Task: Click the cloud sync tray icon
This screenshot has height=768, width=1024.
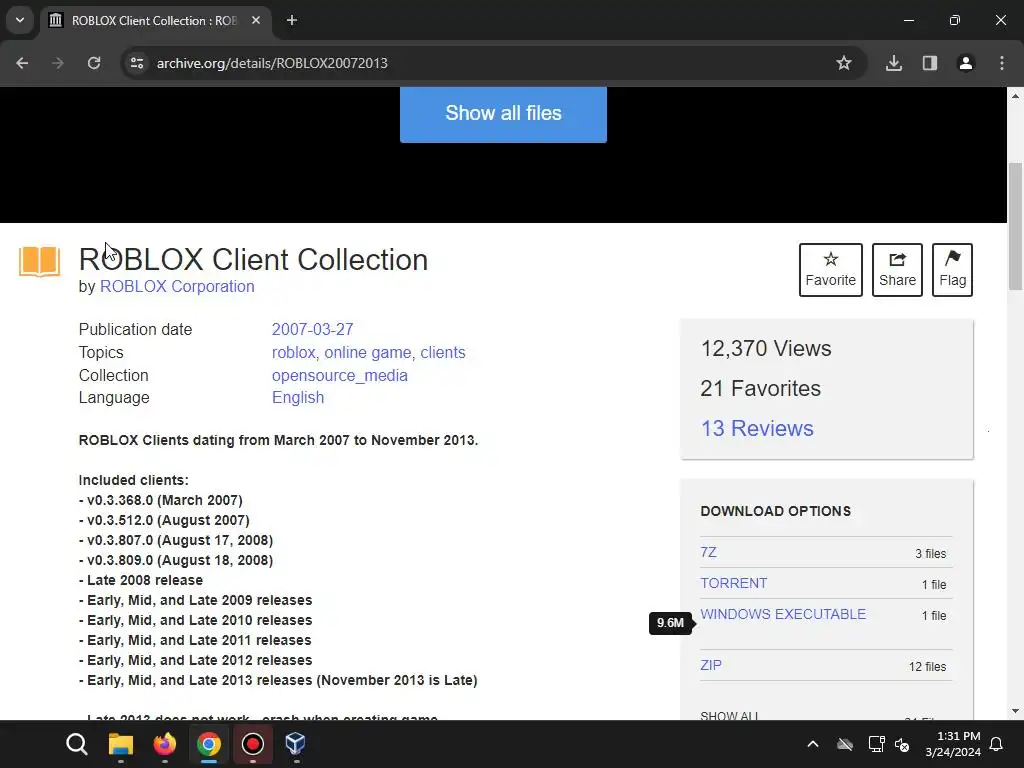Action: (845, 744)
